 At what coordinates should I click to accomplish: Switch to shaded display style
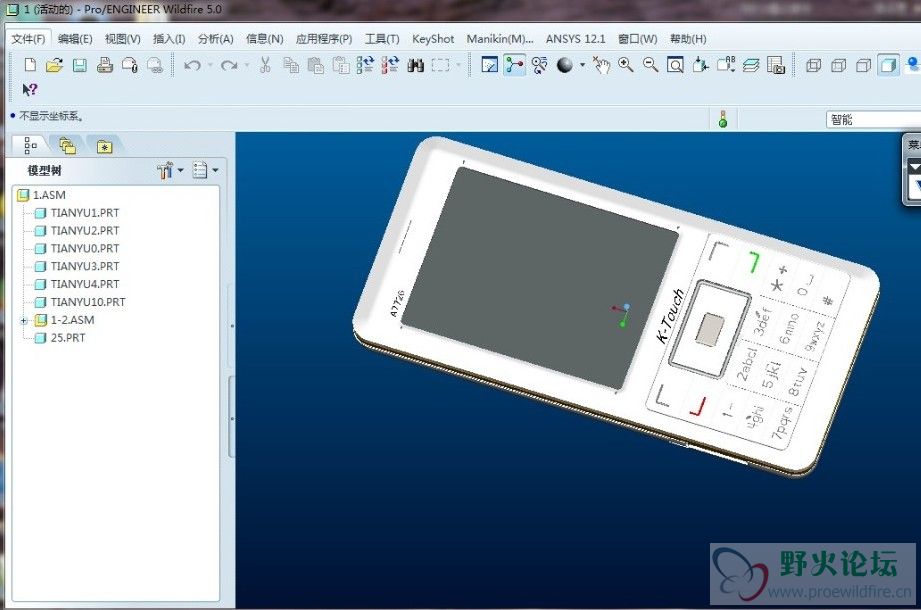coord(888,65)
